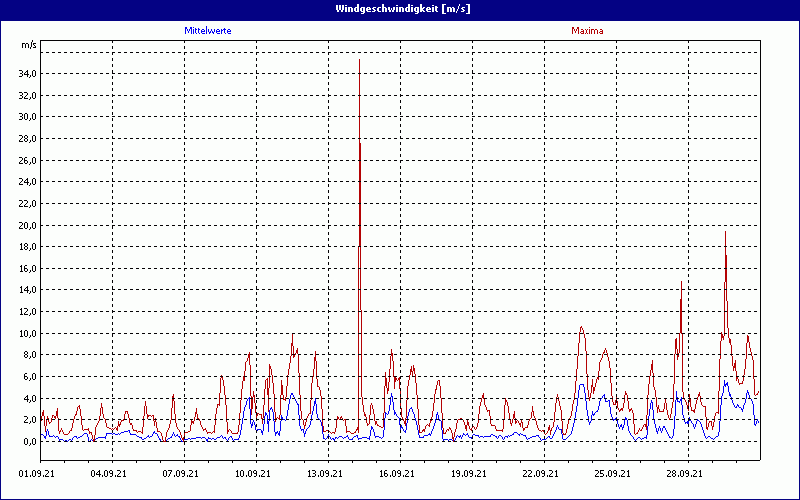800x500 pixels.
Task: Select the 10.09.21 date label
Action: (x=254, y=474)
